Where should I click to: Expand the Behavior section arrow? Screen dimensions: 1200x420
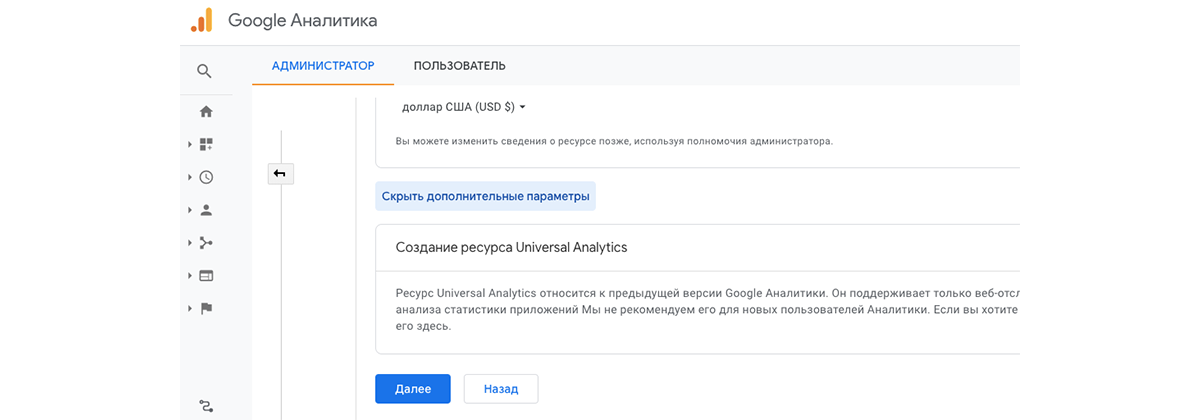click(x=190, y=276)
